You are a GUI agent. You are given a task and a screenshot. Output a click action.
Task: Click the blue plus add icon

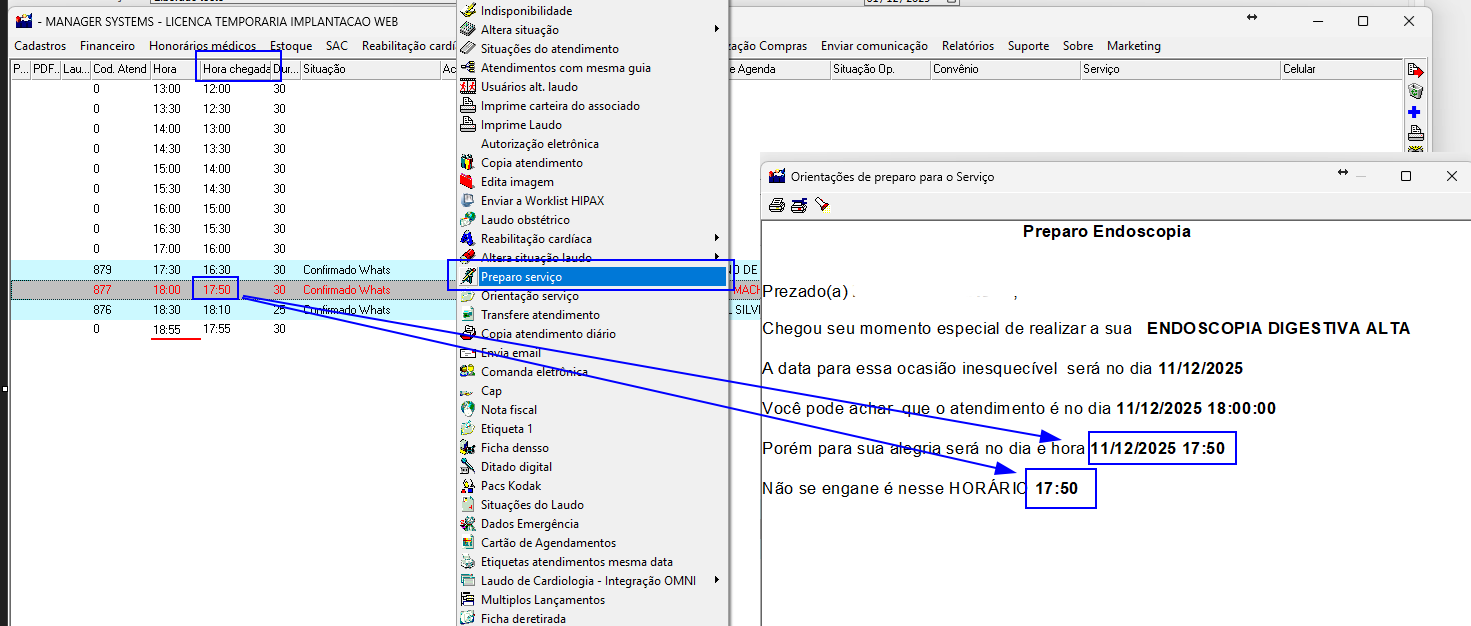coord(1415,112)
